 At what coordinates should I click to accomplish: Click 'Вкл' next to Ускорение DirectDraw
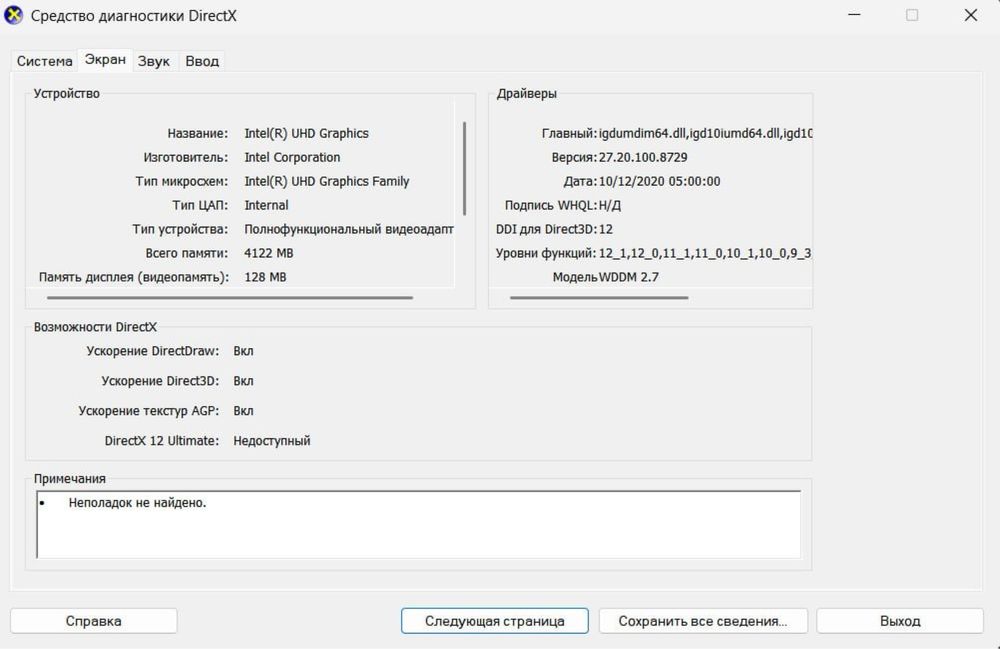243,351
